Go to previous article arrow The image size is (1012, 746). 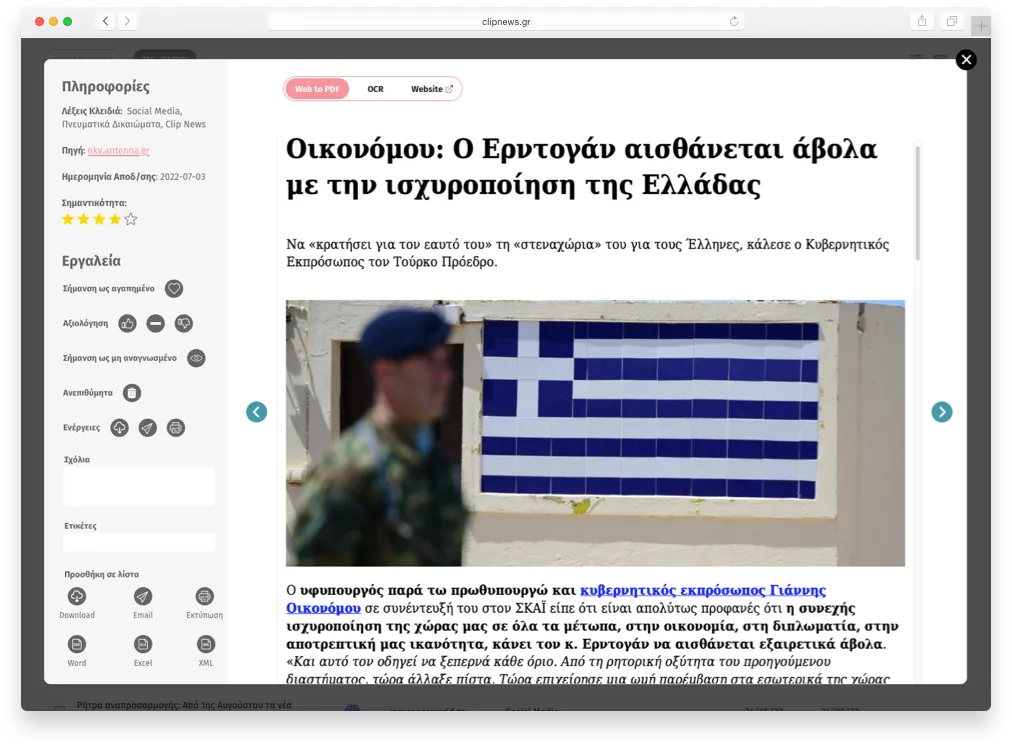point(257,412)
